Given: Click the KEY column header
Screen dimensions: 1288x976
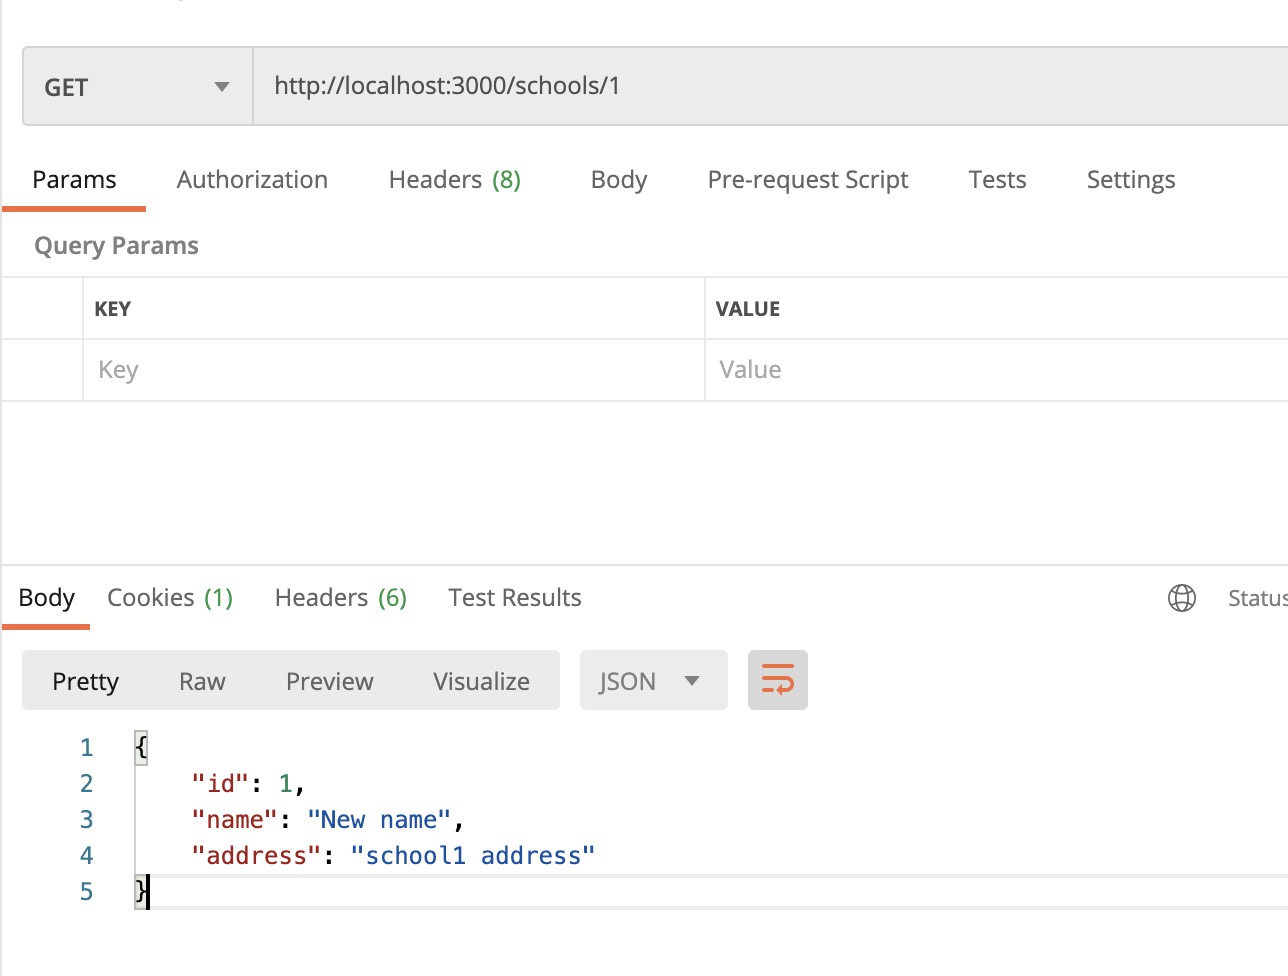Looking at the screenshot, I should 112,309.
